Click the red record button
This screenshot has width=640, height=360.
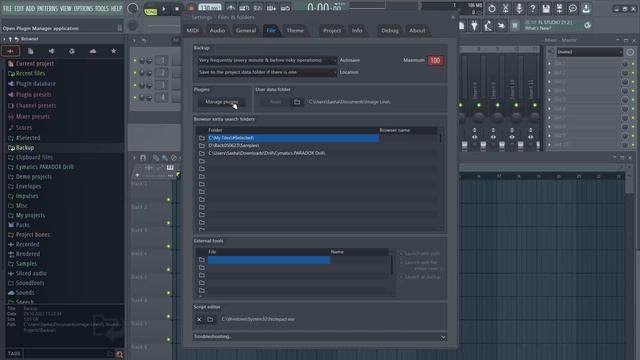pyautogui.click(x=191, y=8)
